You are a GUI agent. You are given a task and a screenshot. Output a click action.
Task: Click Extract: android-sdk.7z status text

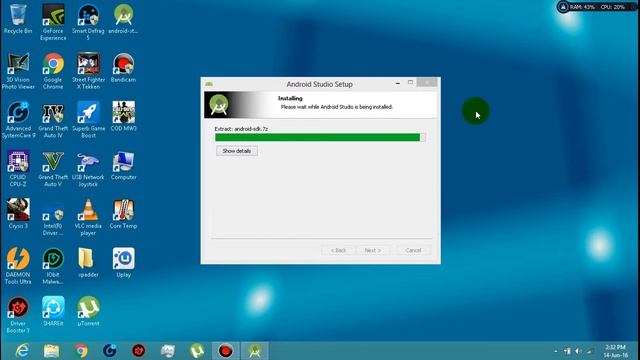241,129
